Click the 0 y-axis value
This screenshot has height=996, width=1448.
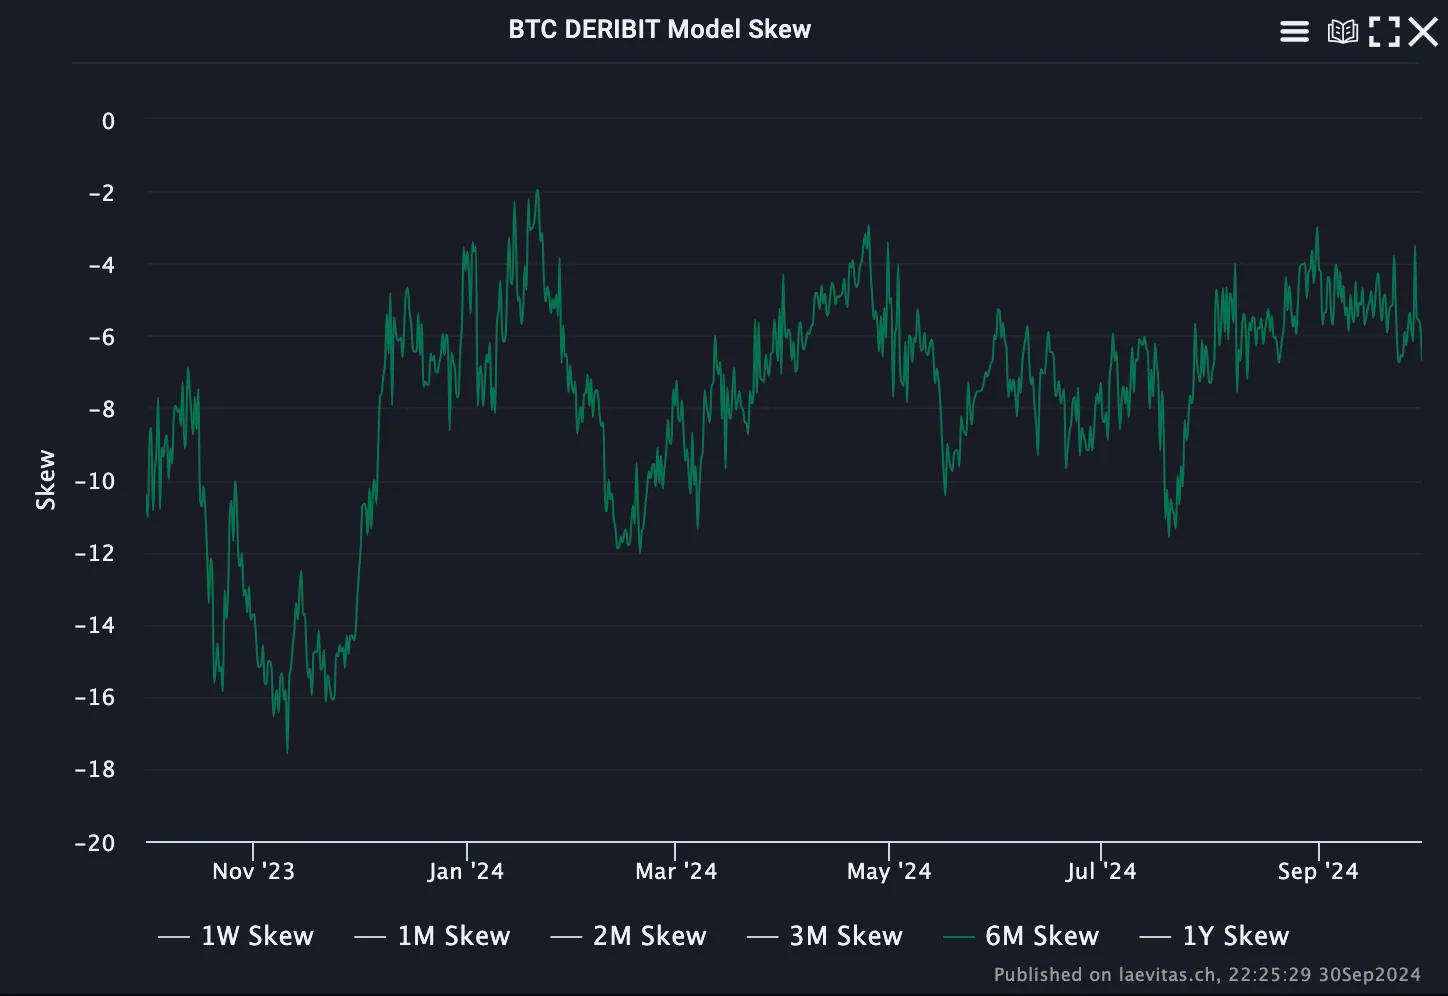click(x=109, y=121)
